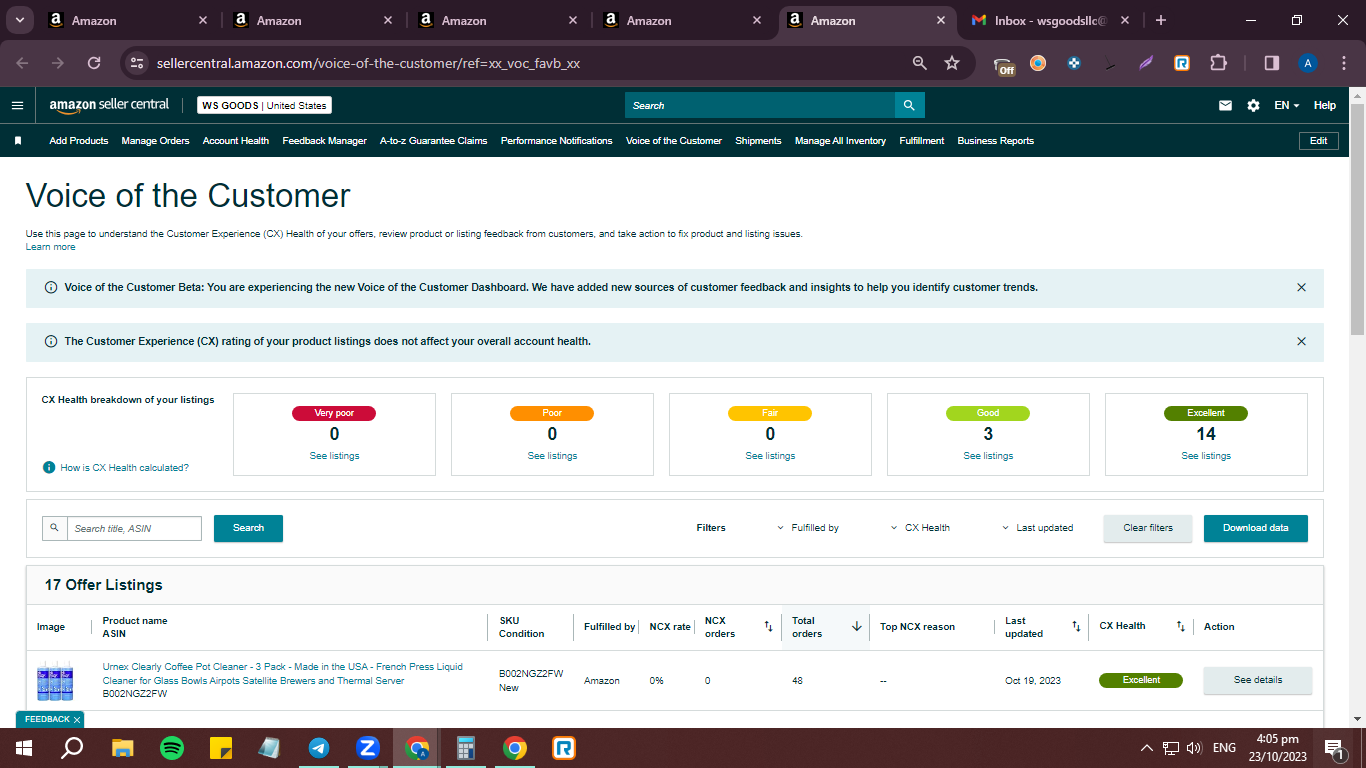Click the extension icon with Off badge

coord(1005,65)
